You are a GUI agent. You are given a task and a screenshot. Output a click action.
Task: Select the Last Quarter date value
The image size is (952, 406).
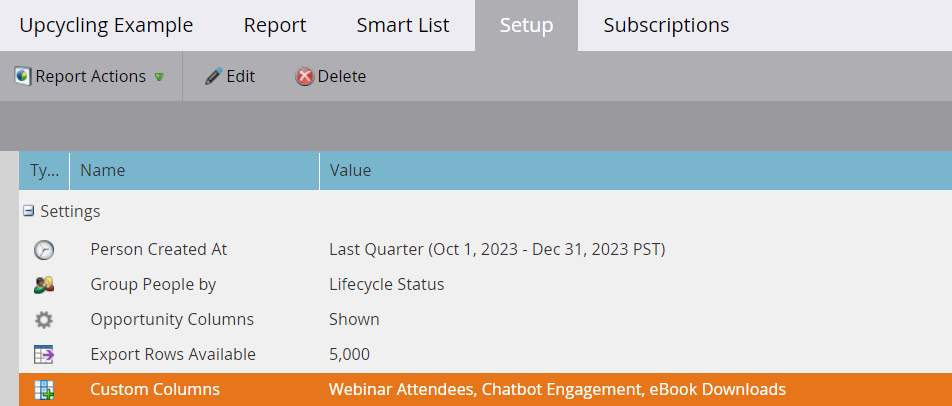497,249
